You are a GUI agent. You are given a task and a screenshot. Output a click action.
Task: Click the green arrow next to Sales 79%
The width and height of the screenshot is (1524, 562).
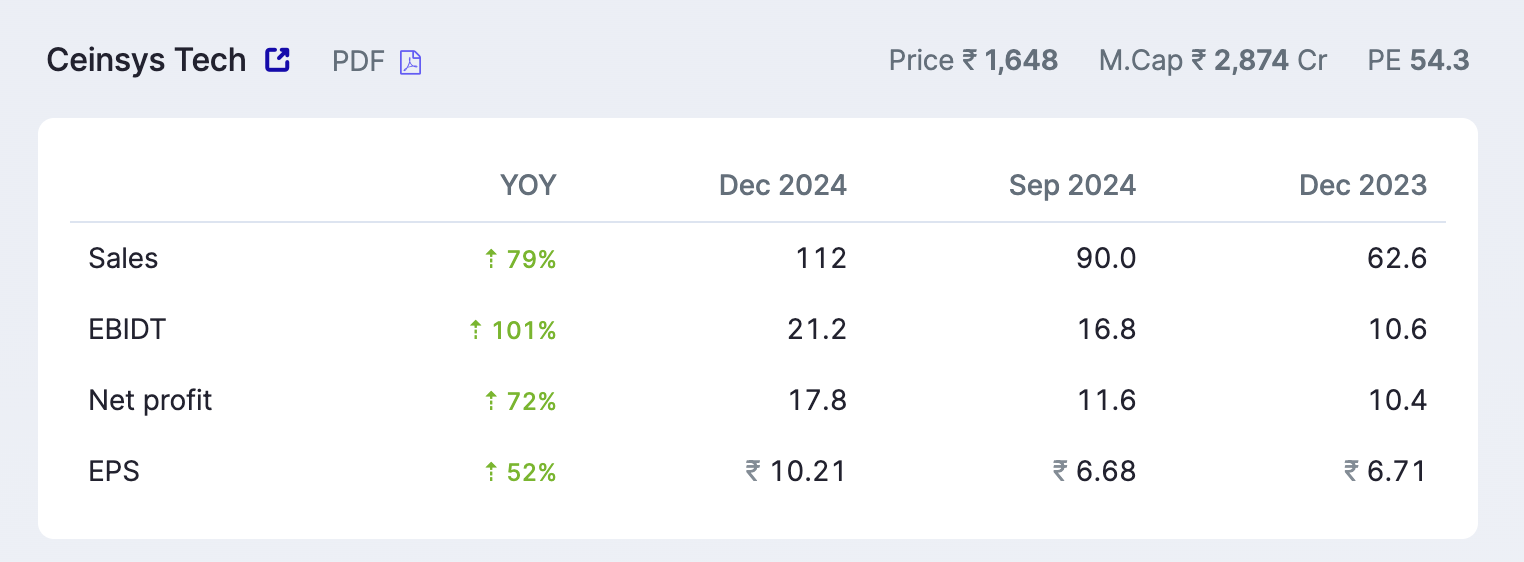[491, 260]
